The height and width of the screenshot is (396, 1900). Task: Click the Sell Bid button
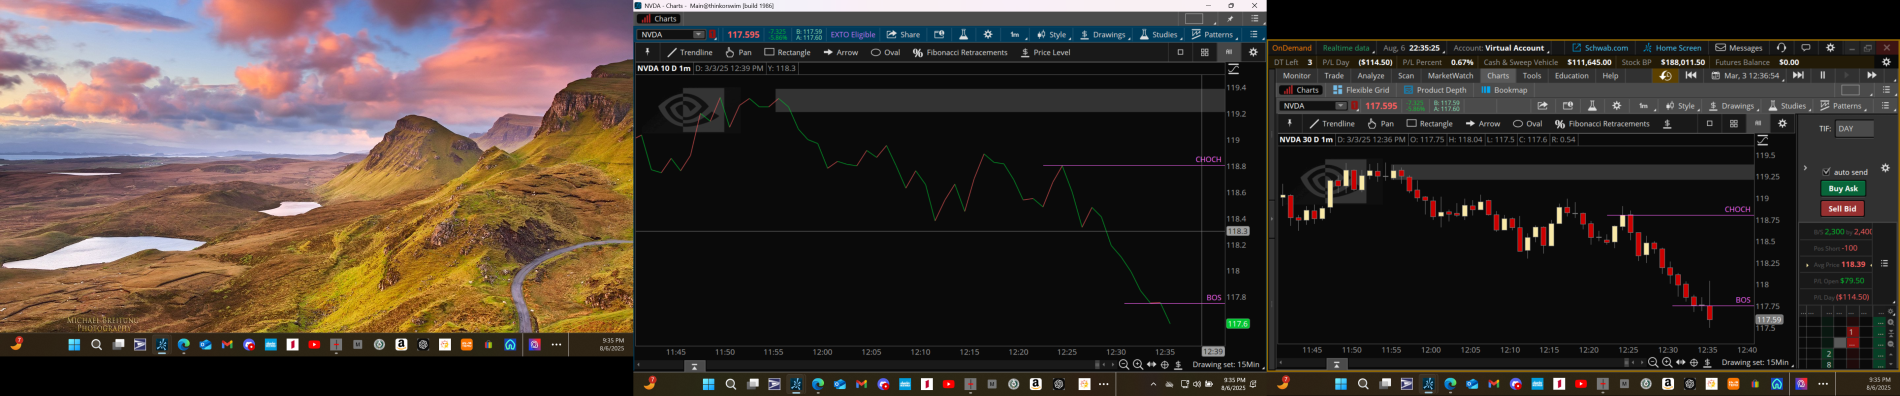click(1842, 208)
